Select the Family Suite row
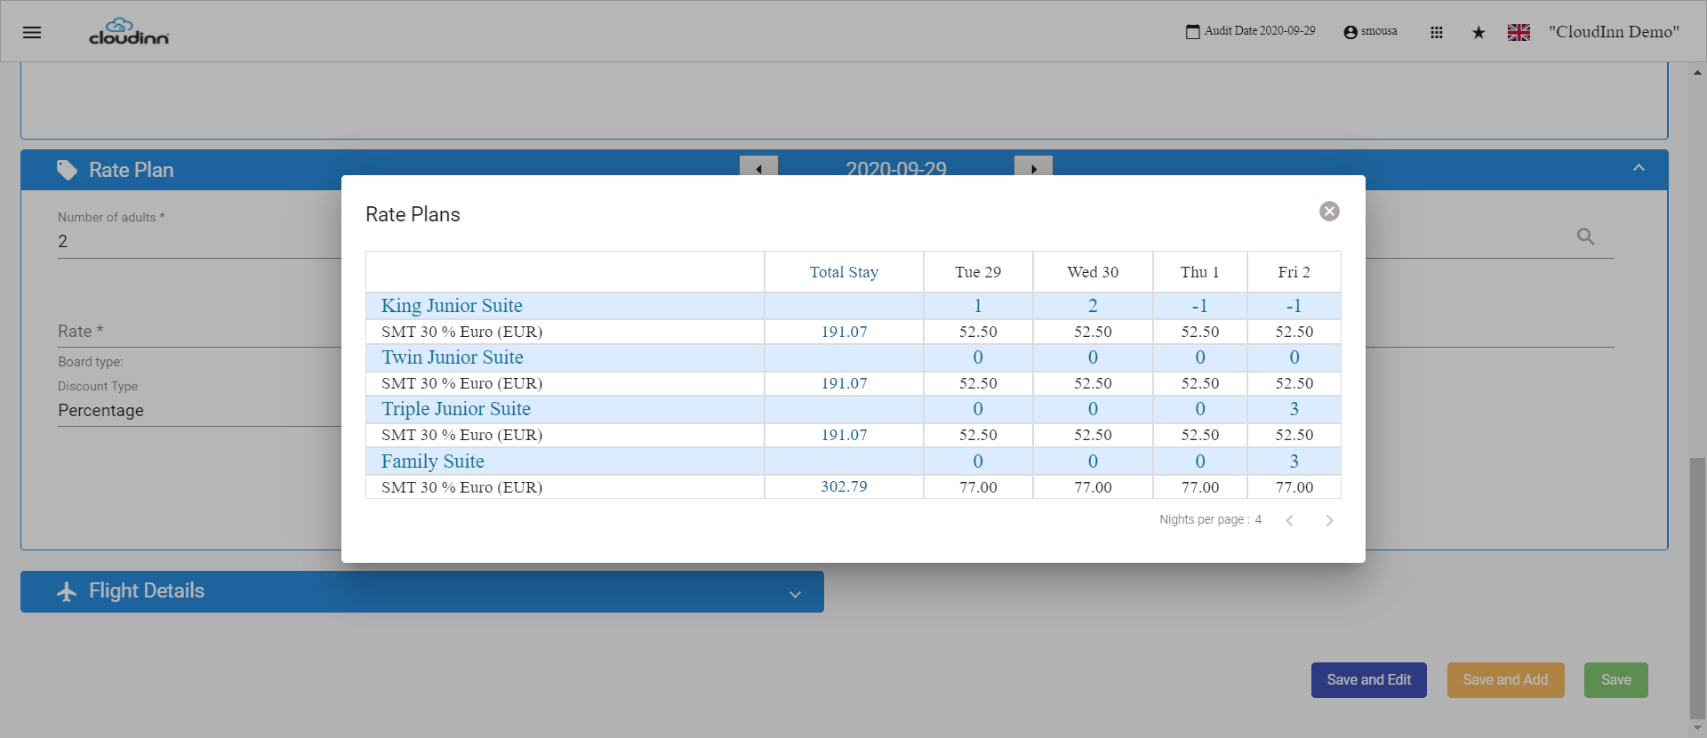Screen dimensions: 1707x738 [853, 461]
